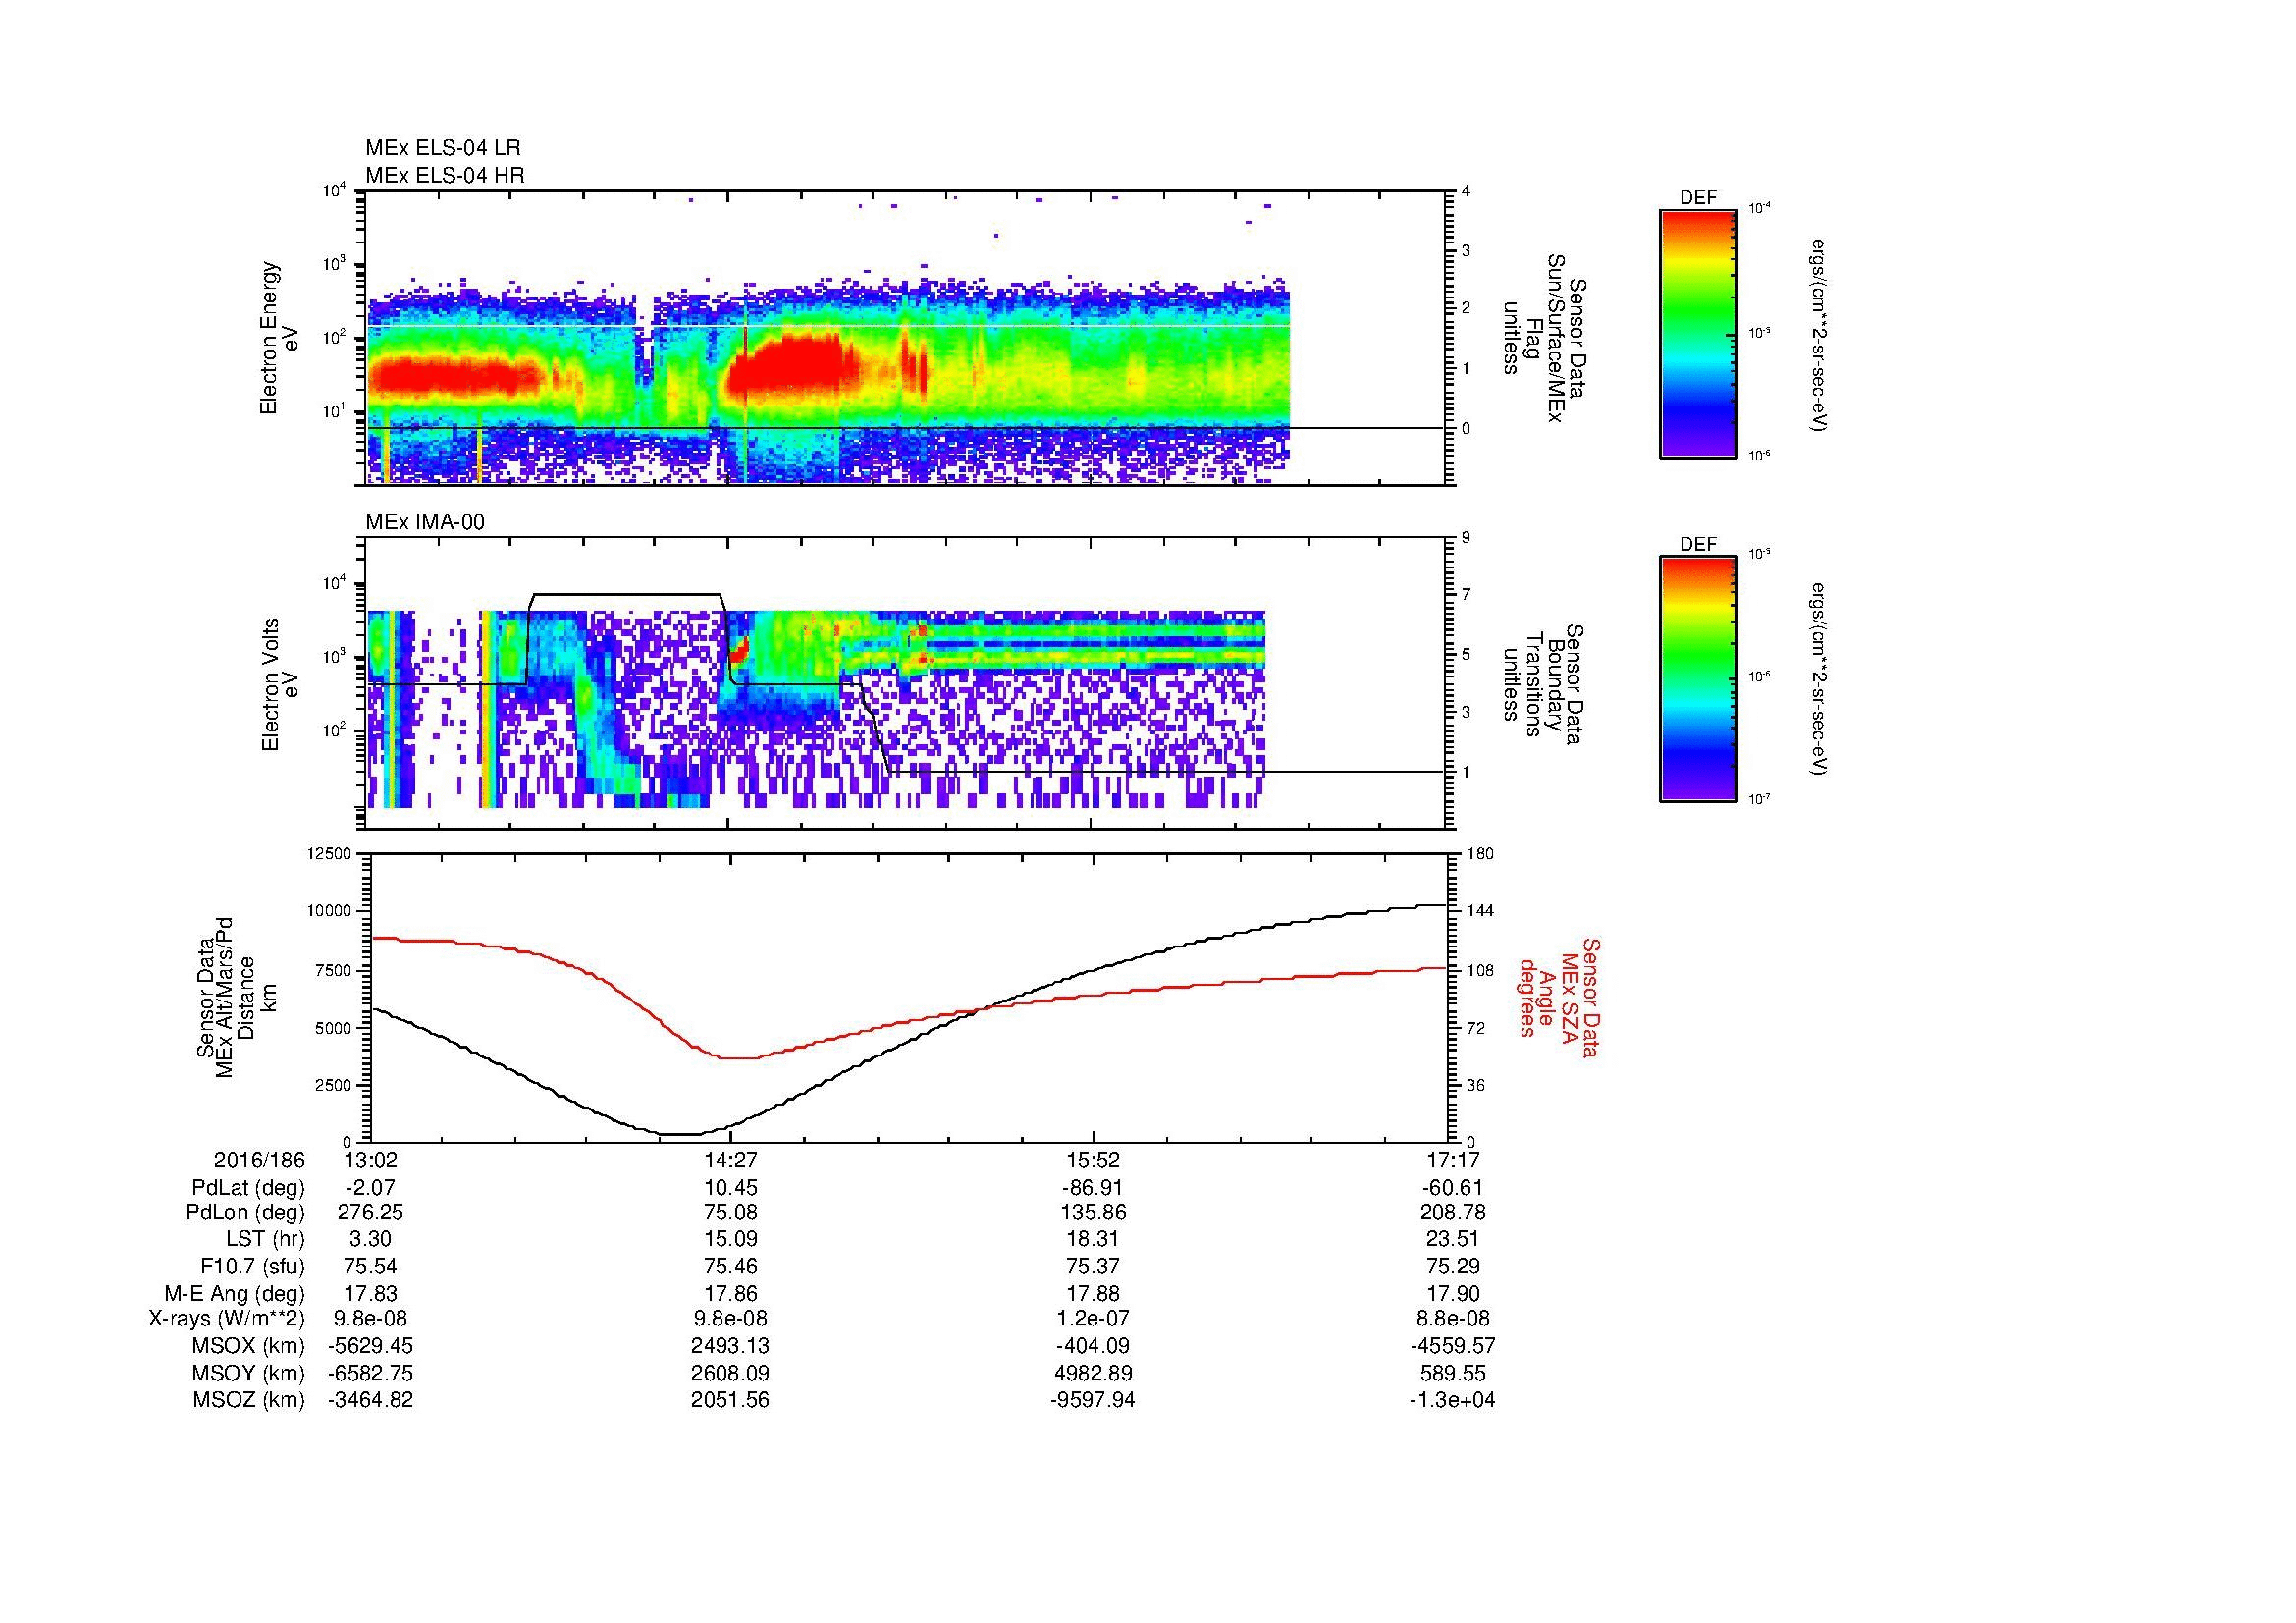The height and width of the screenshot is (1623, 2296).
Task: Click time tick label '14:27'
Action: (x=731, y=1160)
